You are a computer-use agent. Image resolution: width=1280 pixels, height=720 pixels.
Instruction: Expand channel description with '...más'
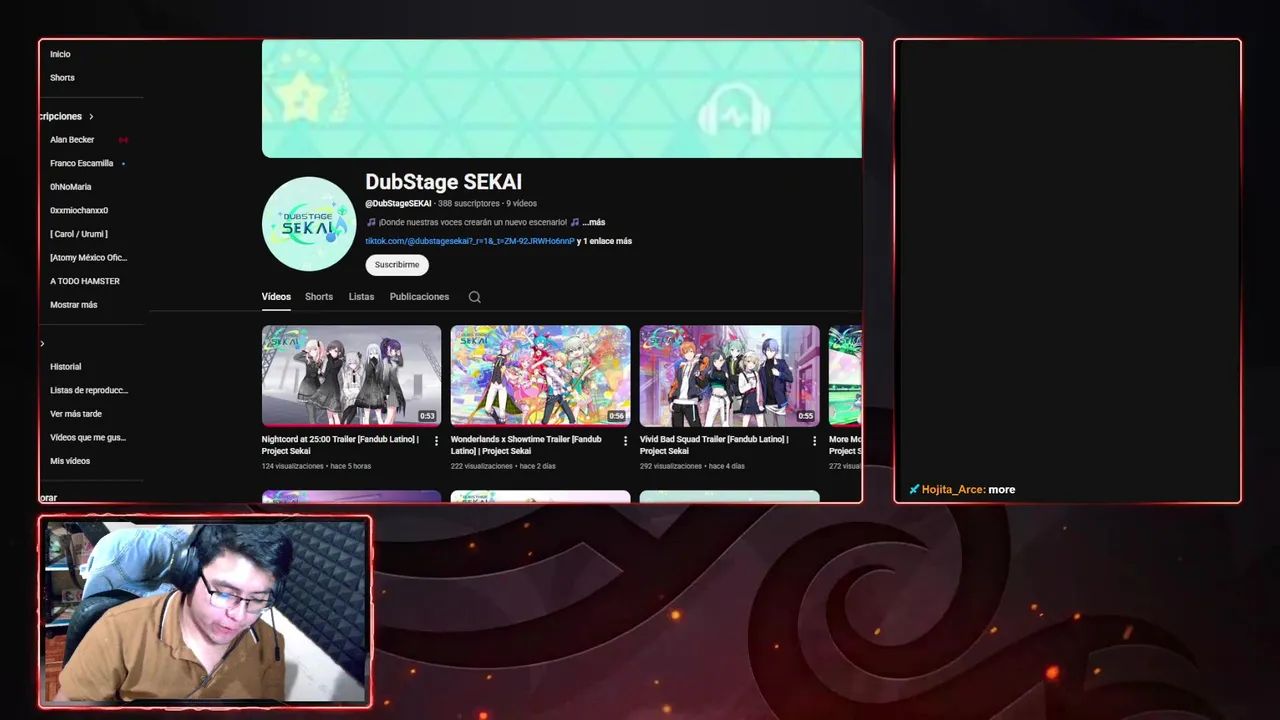tap(594, 222)
